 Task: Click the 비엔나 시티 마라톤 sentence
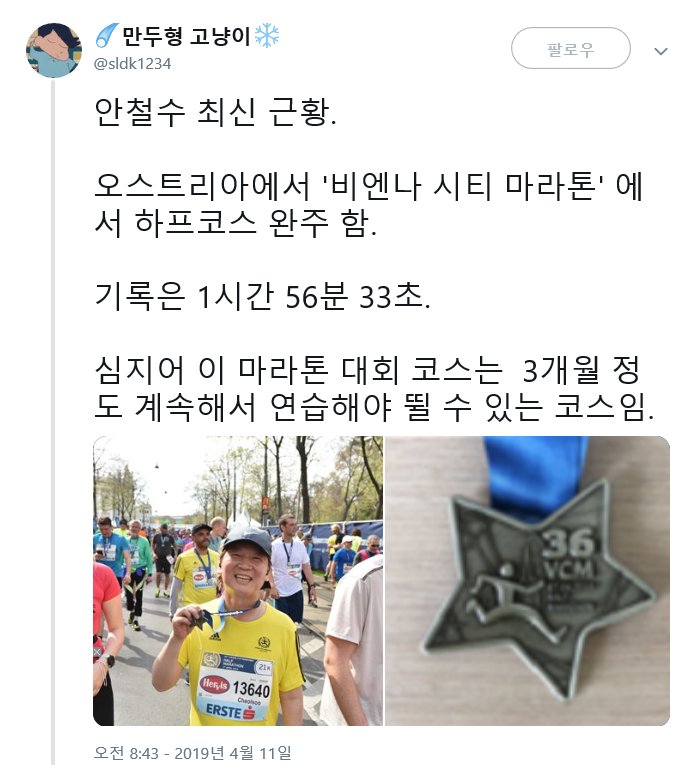click(x=369, y=203)
